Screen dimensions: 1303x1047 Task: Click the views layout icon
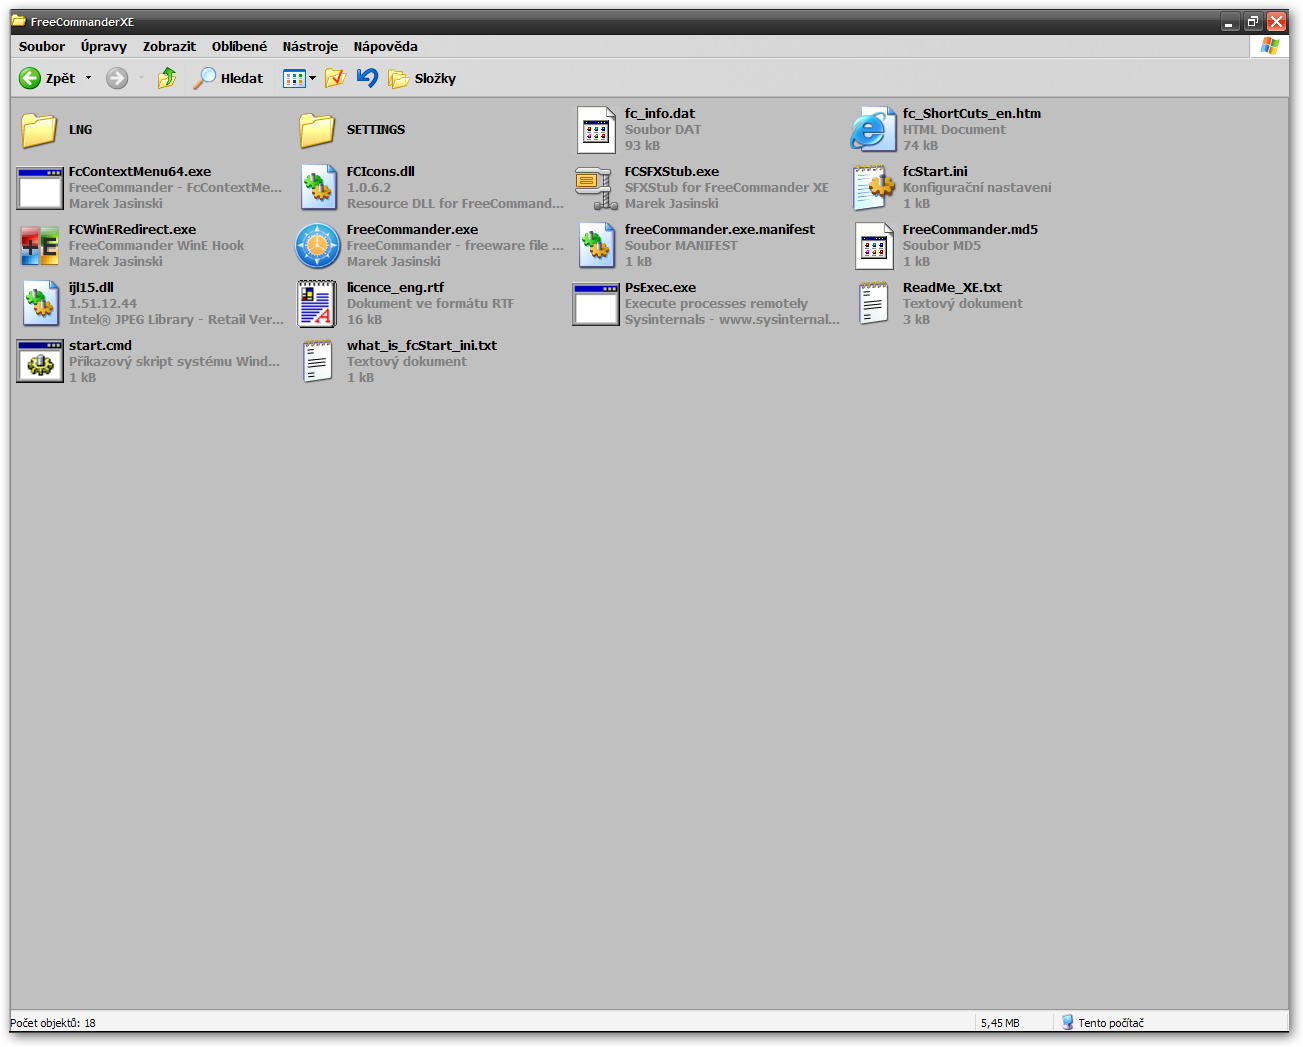(x=294, y=78)
